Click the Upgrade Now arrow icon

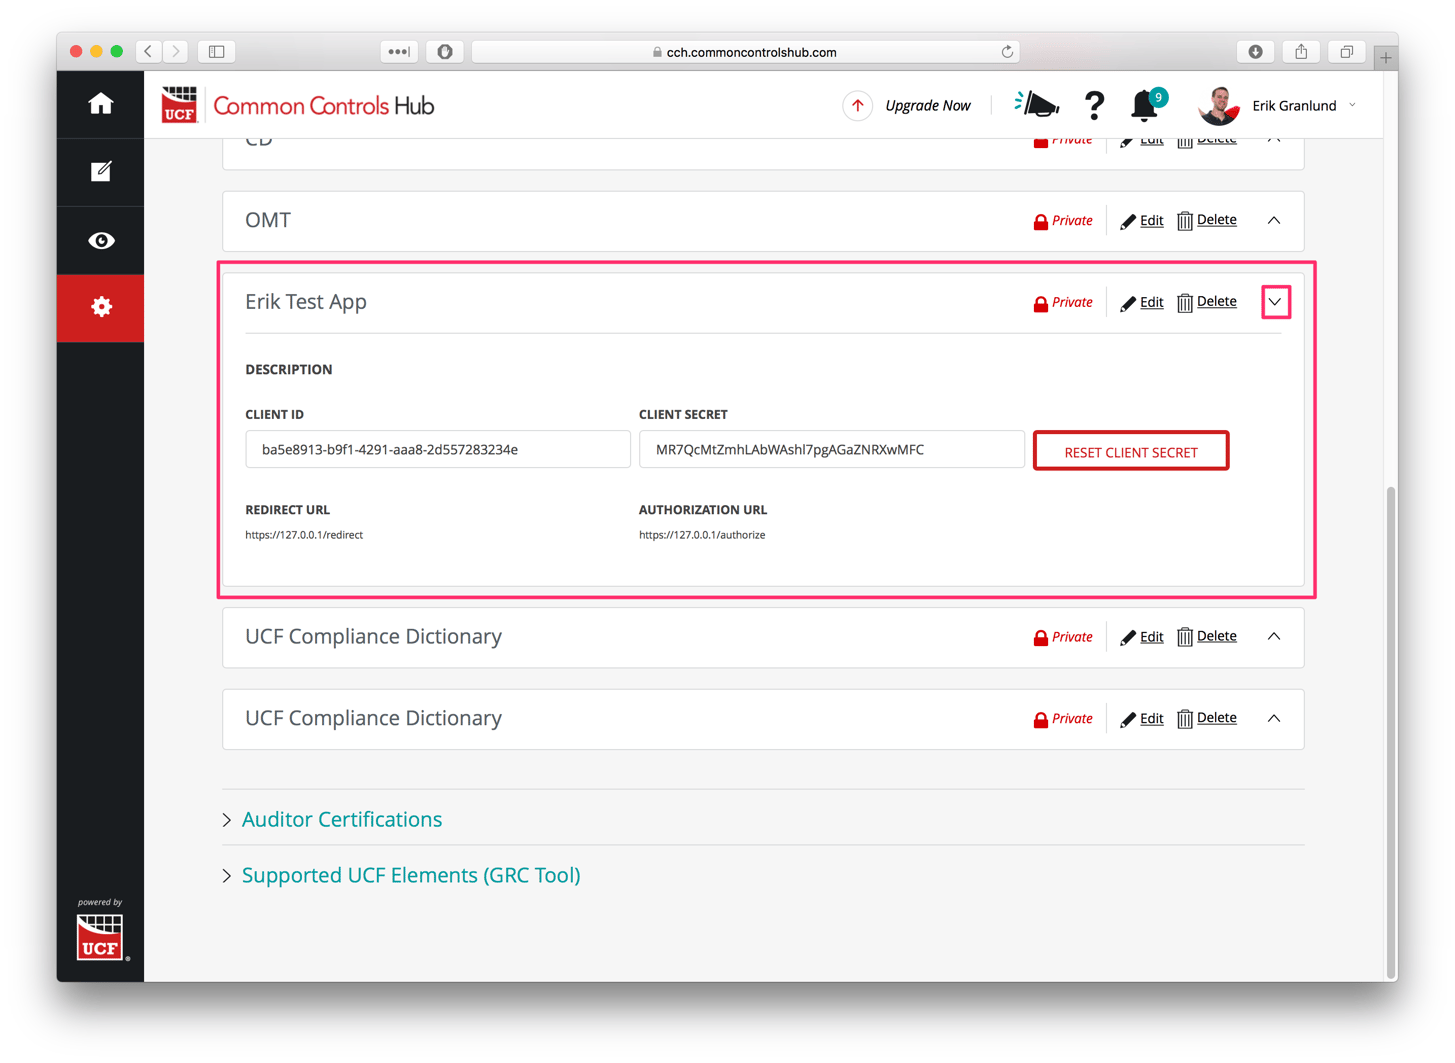(x=857, y=105)
